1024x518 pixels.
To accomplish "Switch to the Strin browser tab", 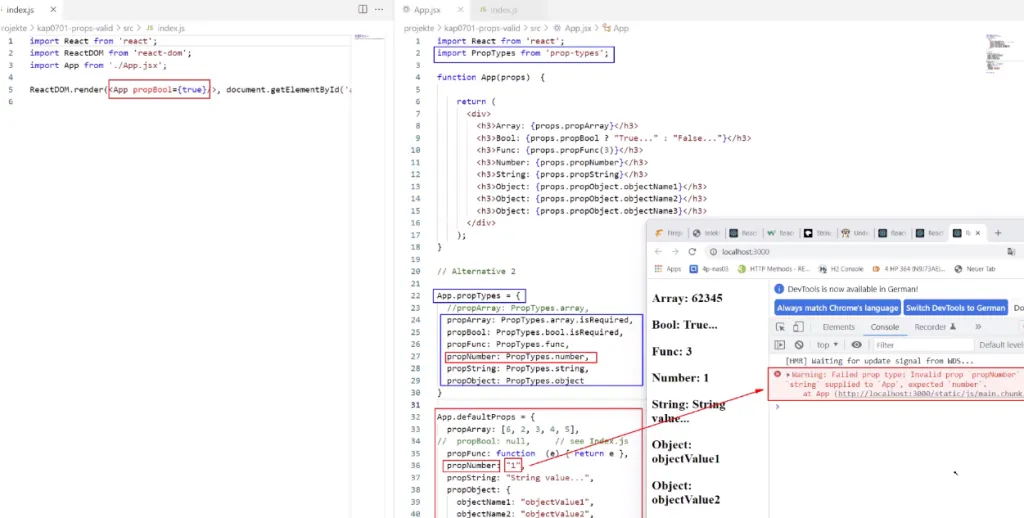I will [818, 233].
